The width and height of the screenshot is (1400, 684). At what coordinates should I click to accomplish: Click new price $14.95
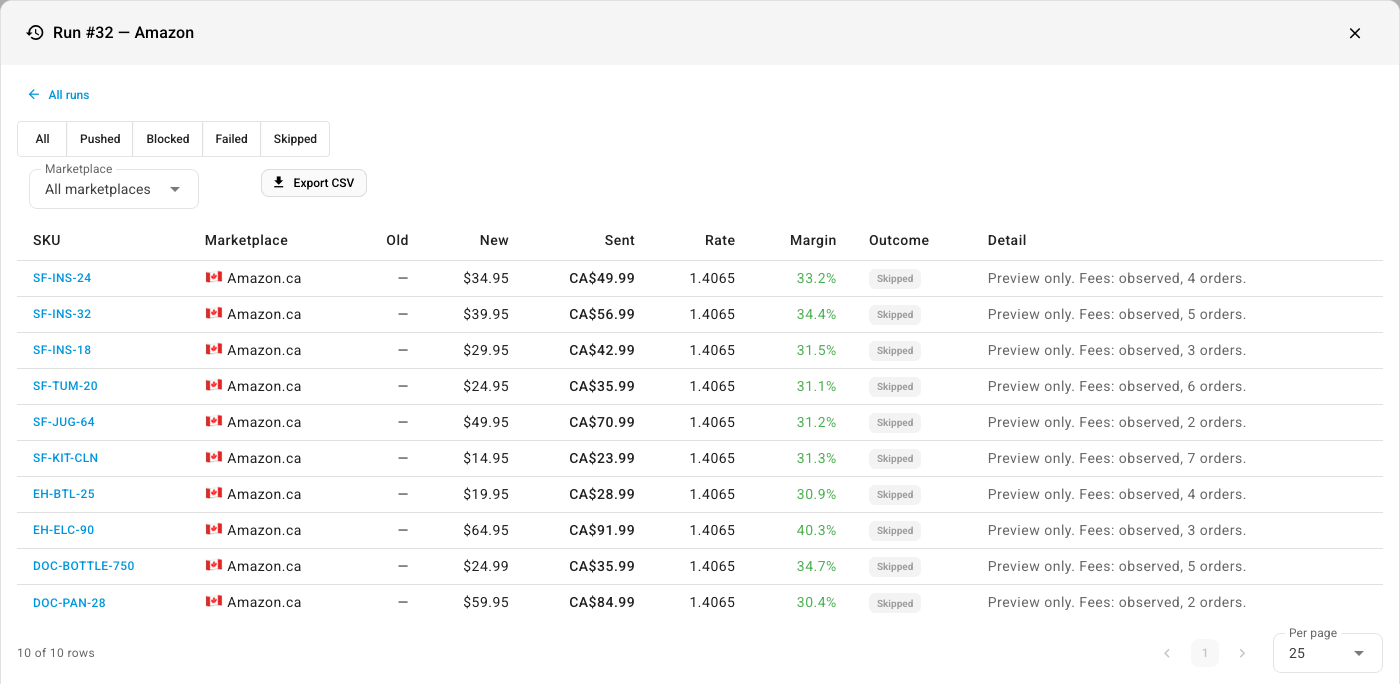(x=486, y=458)
